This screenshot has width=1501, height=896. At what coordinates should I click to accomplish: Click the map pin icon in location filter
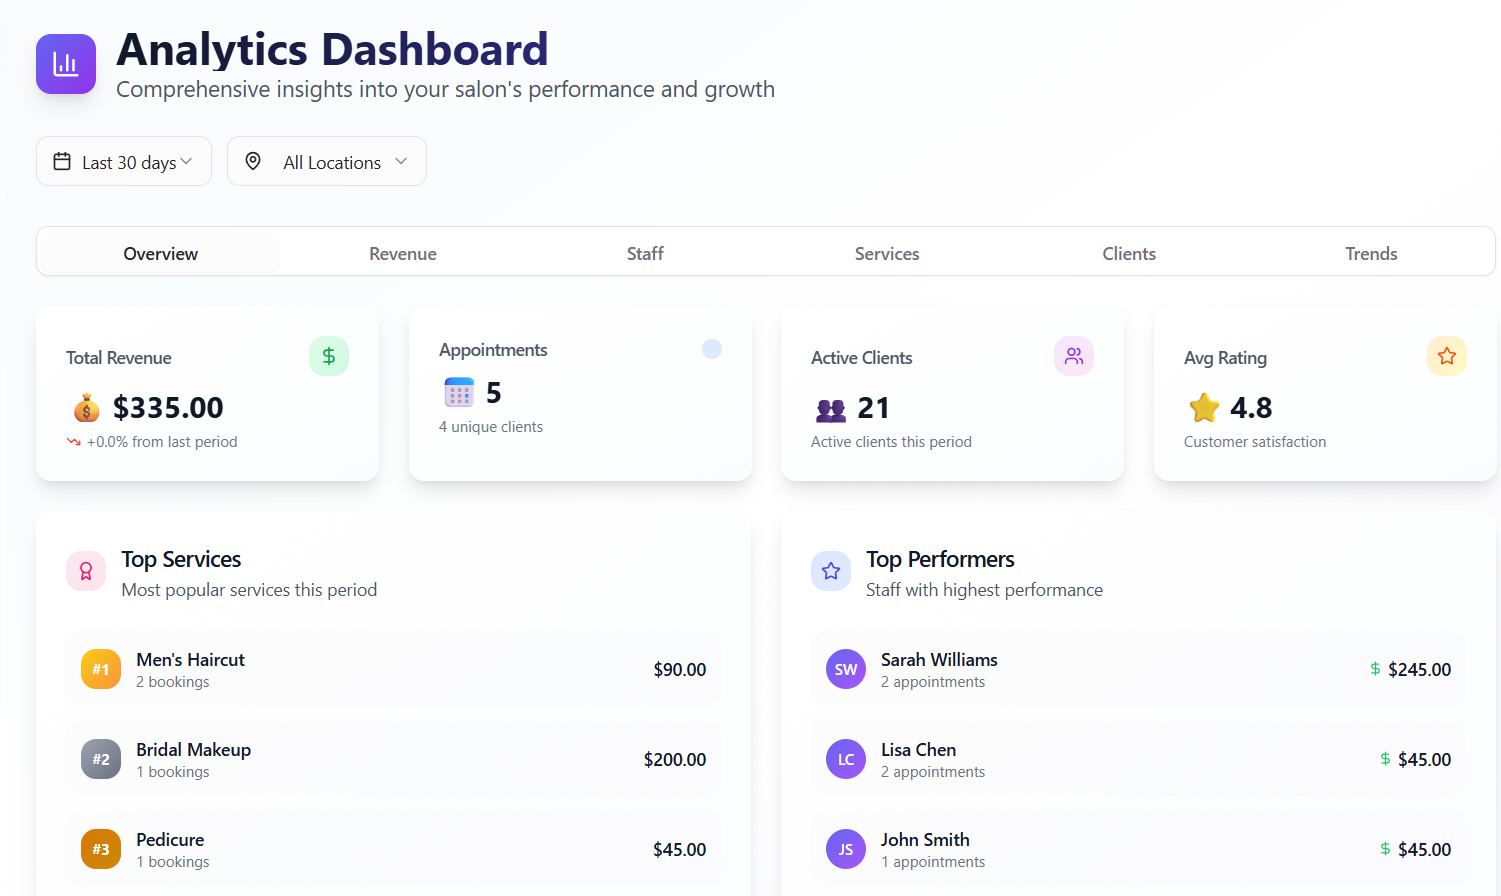253,161
